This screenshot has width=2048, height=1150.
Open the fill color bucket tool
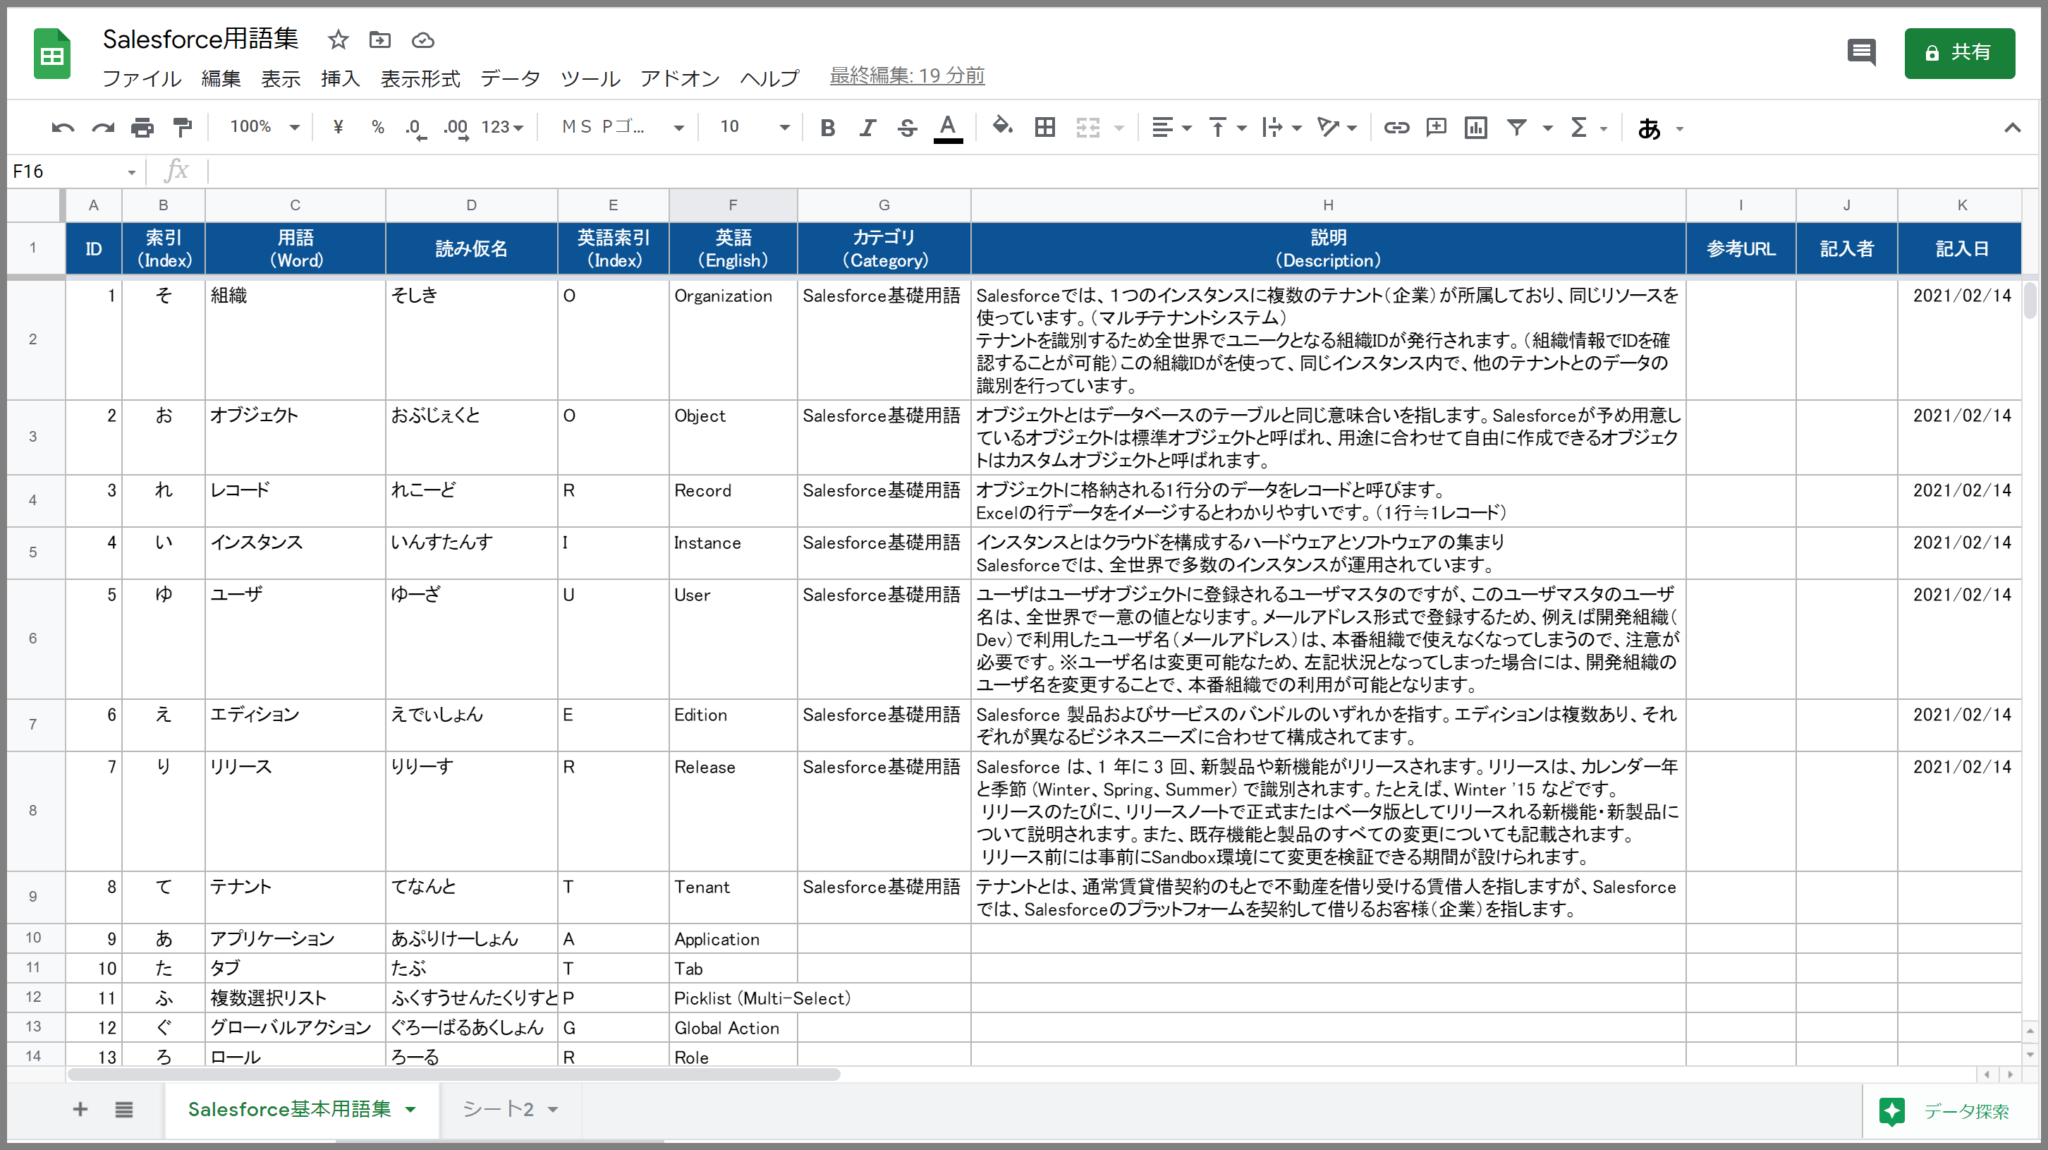coord(1002,127)
